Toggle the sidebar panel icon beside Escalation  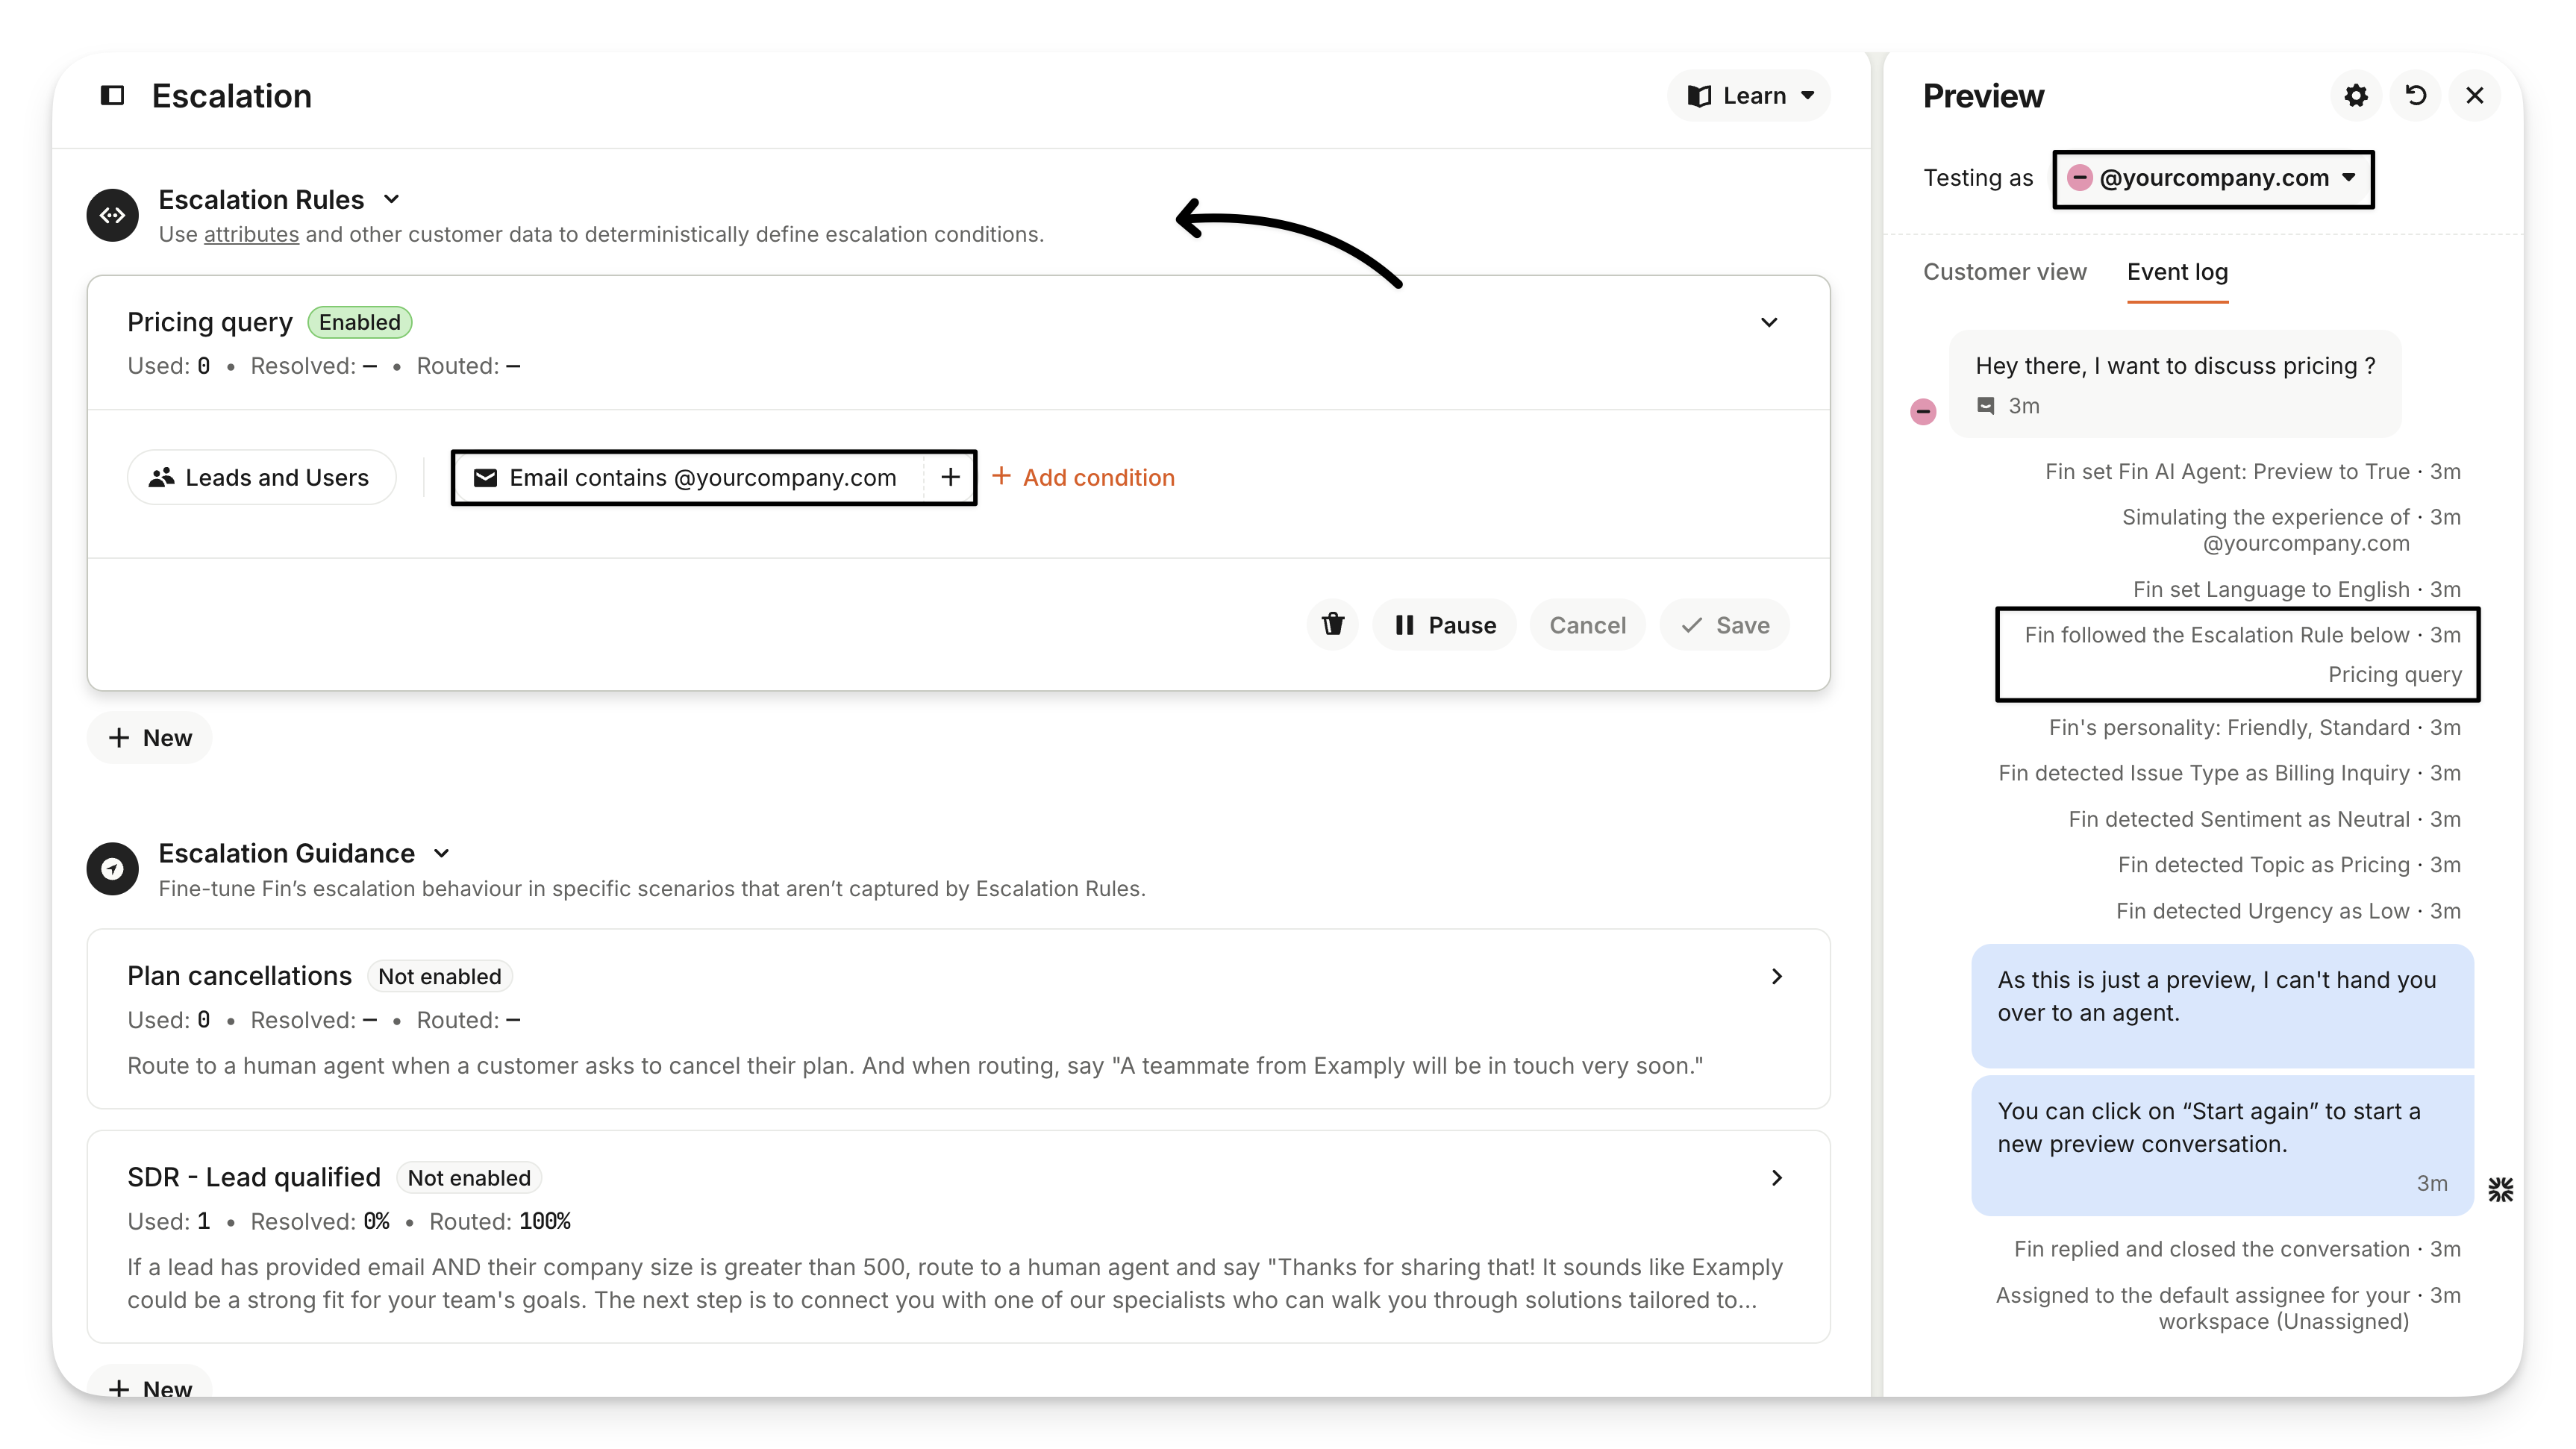coord(112,96)
